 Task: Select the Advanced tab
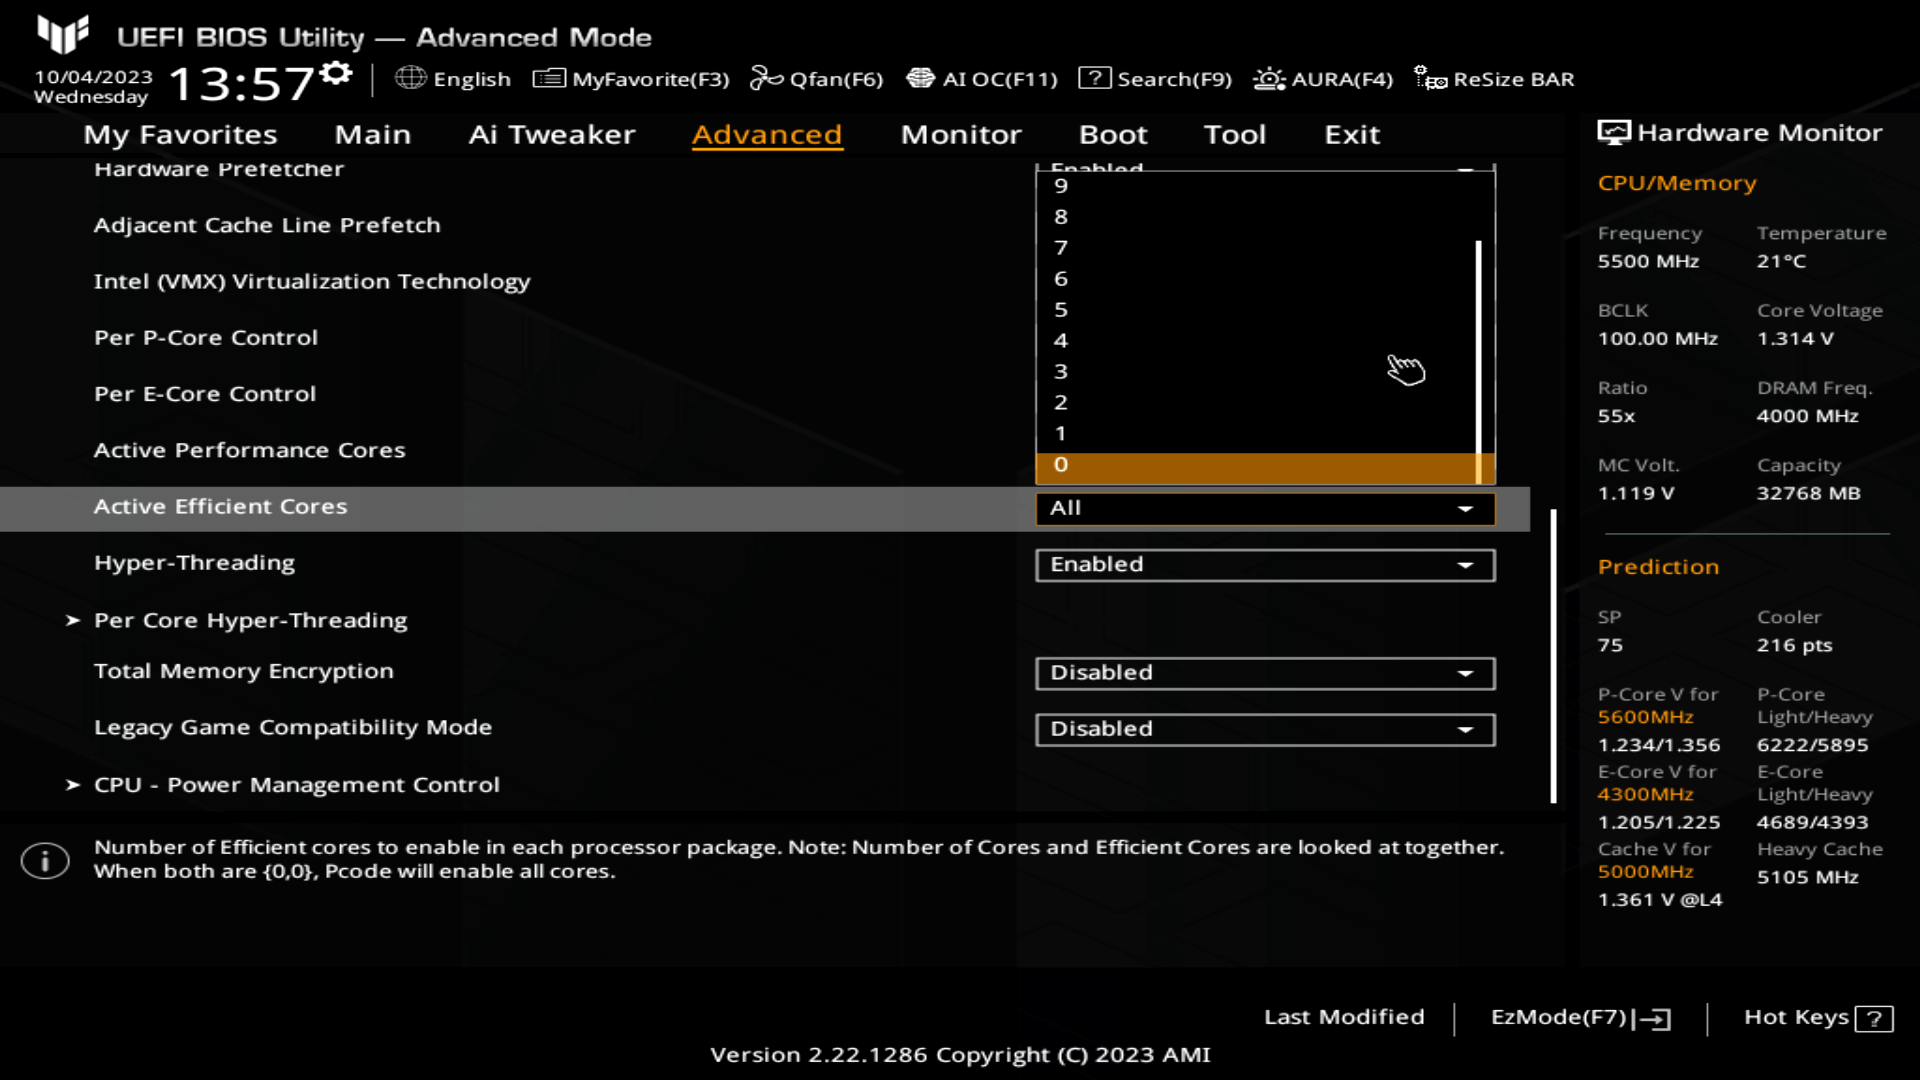[x=767, y=134]
